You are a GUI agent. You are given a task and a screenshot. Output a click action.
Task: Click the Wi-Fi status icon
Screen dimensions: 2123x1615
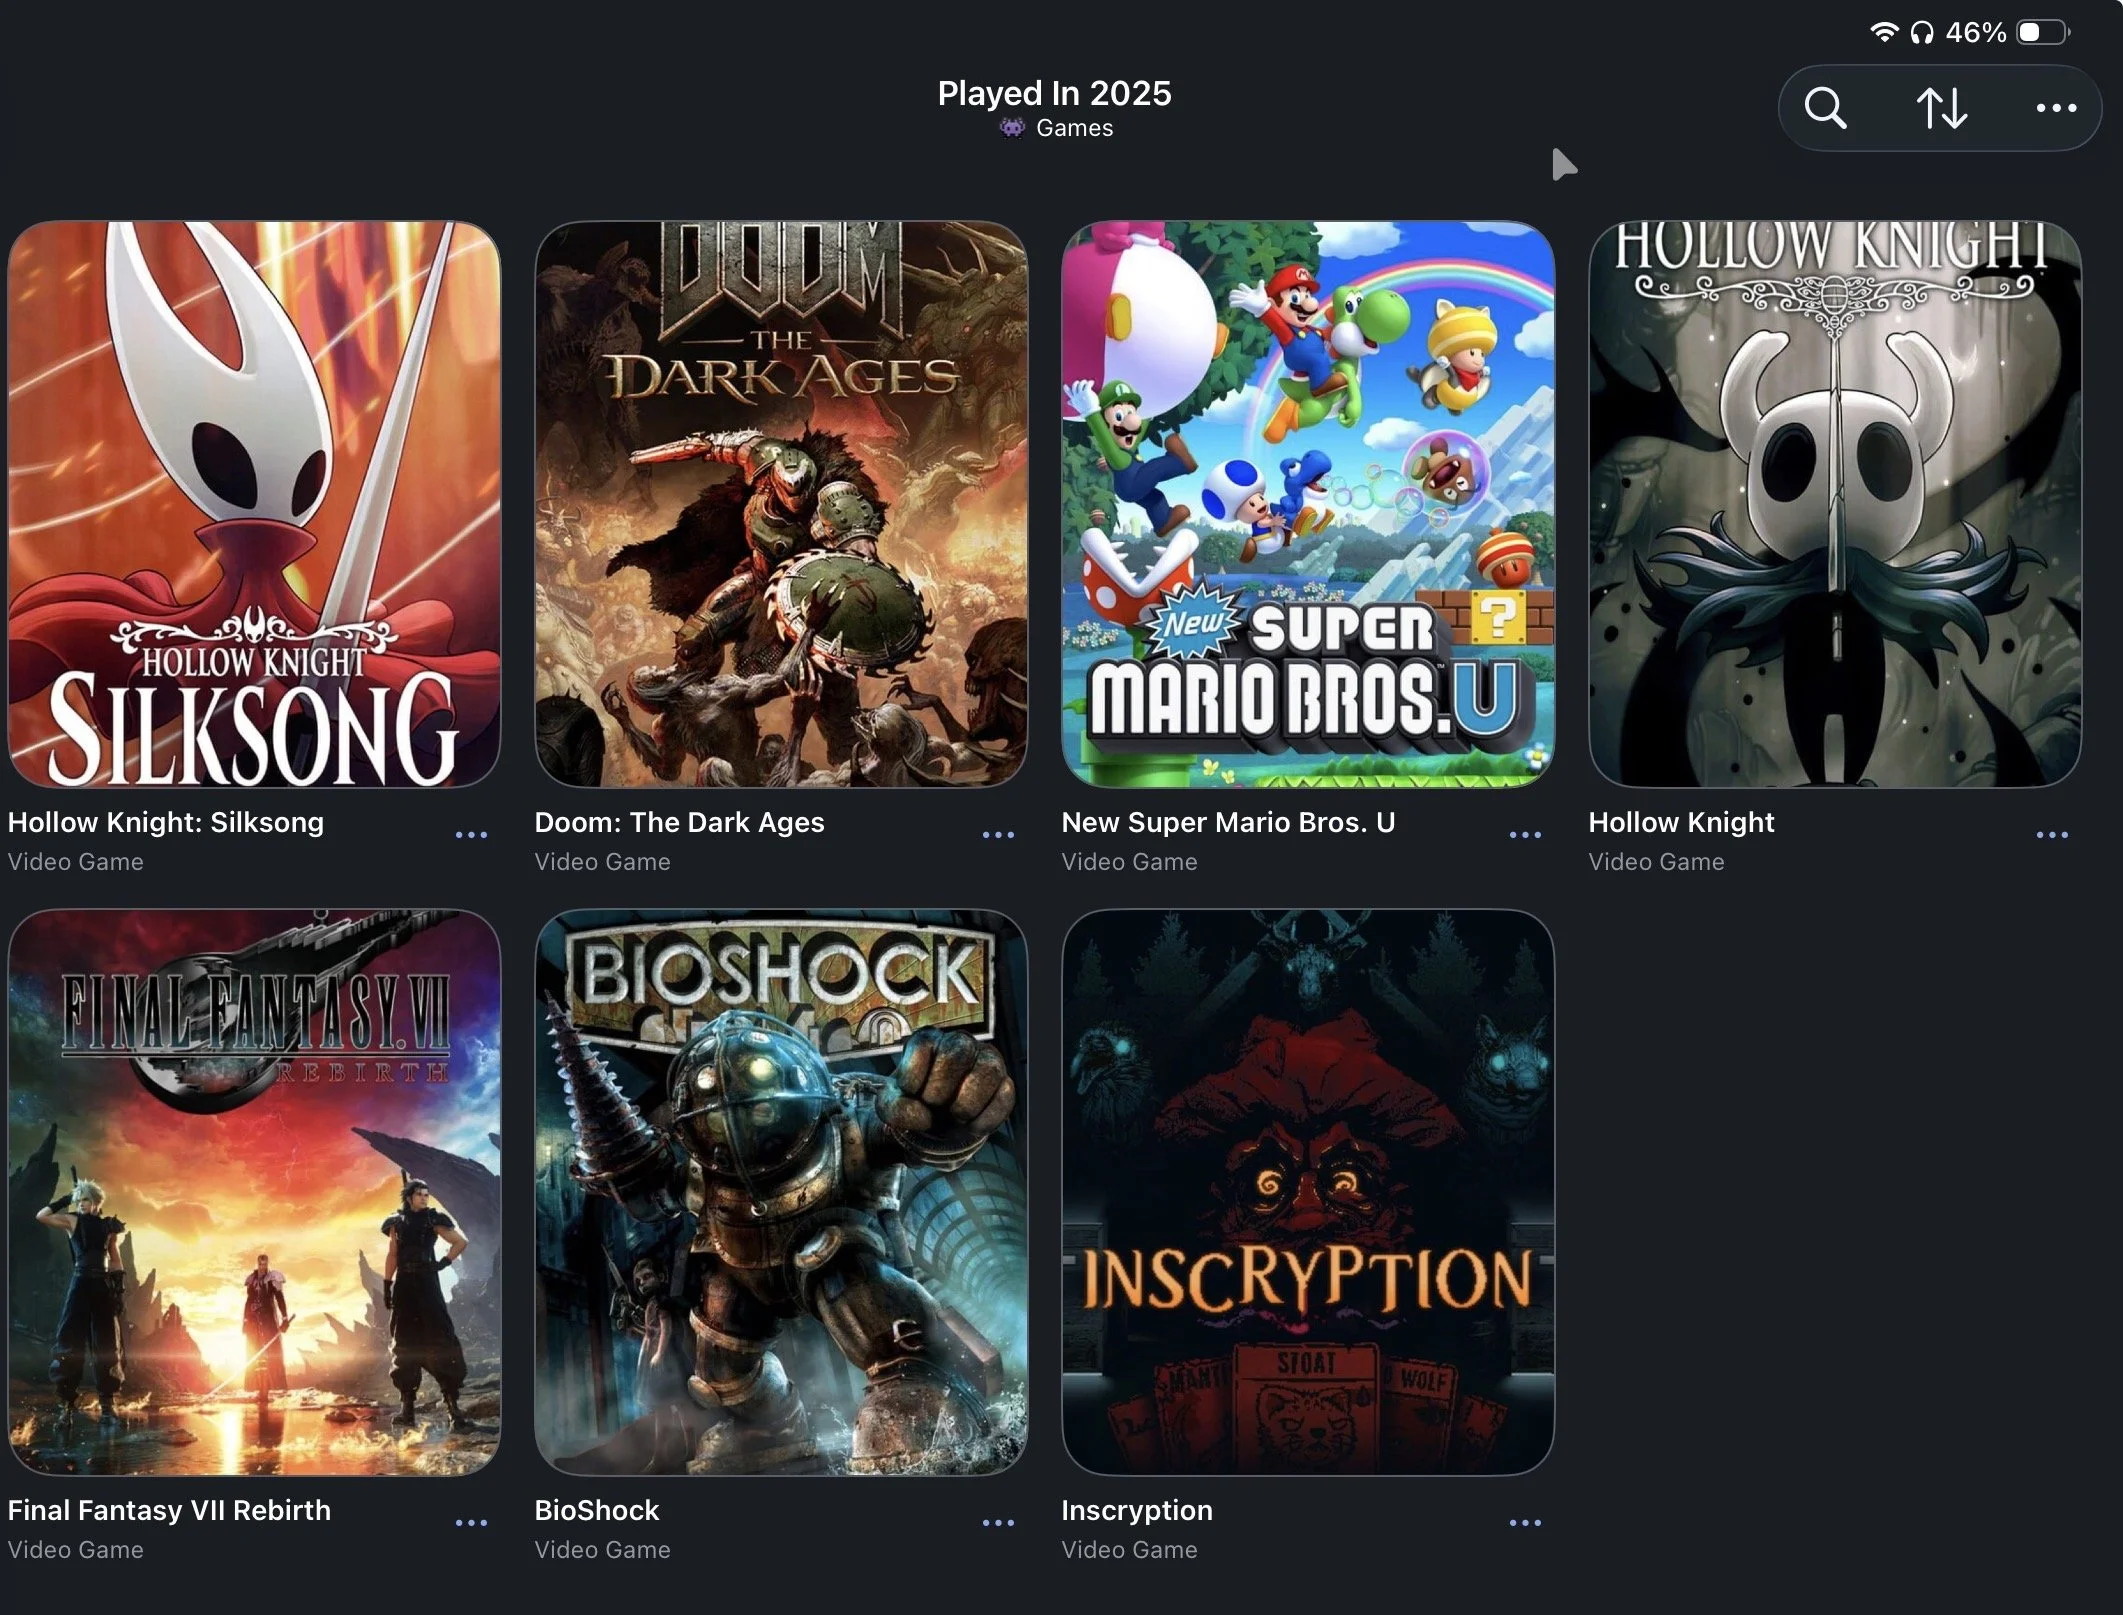1884,32
